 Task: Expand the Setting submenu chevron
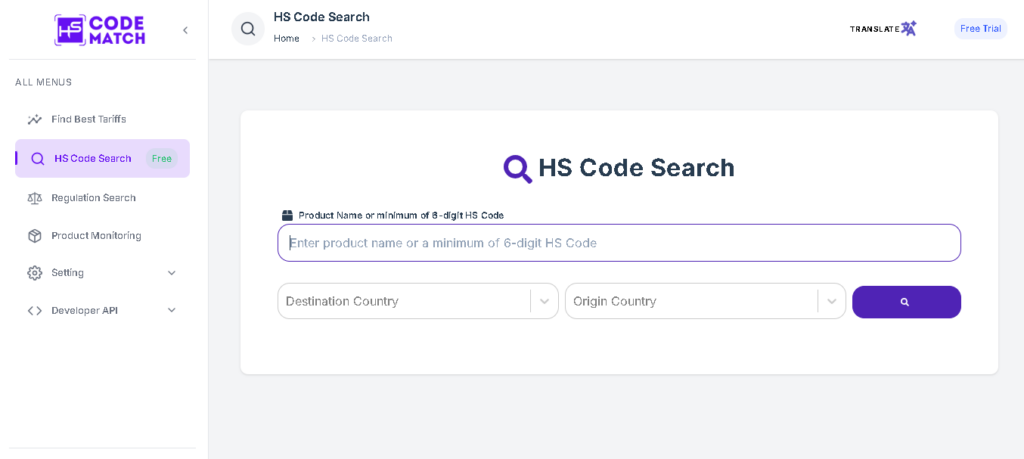point(171,273)
